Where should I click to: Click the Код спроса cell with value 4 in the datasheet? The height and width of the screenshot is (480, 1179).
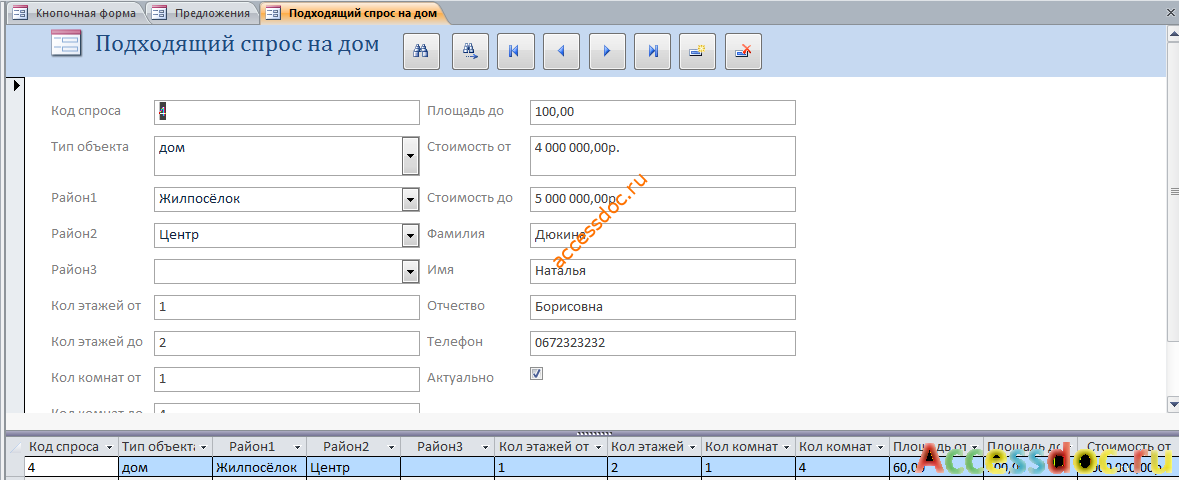point(71,466)
